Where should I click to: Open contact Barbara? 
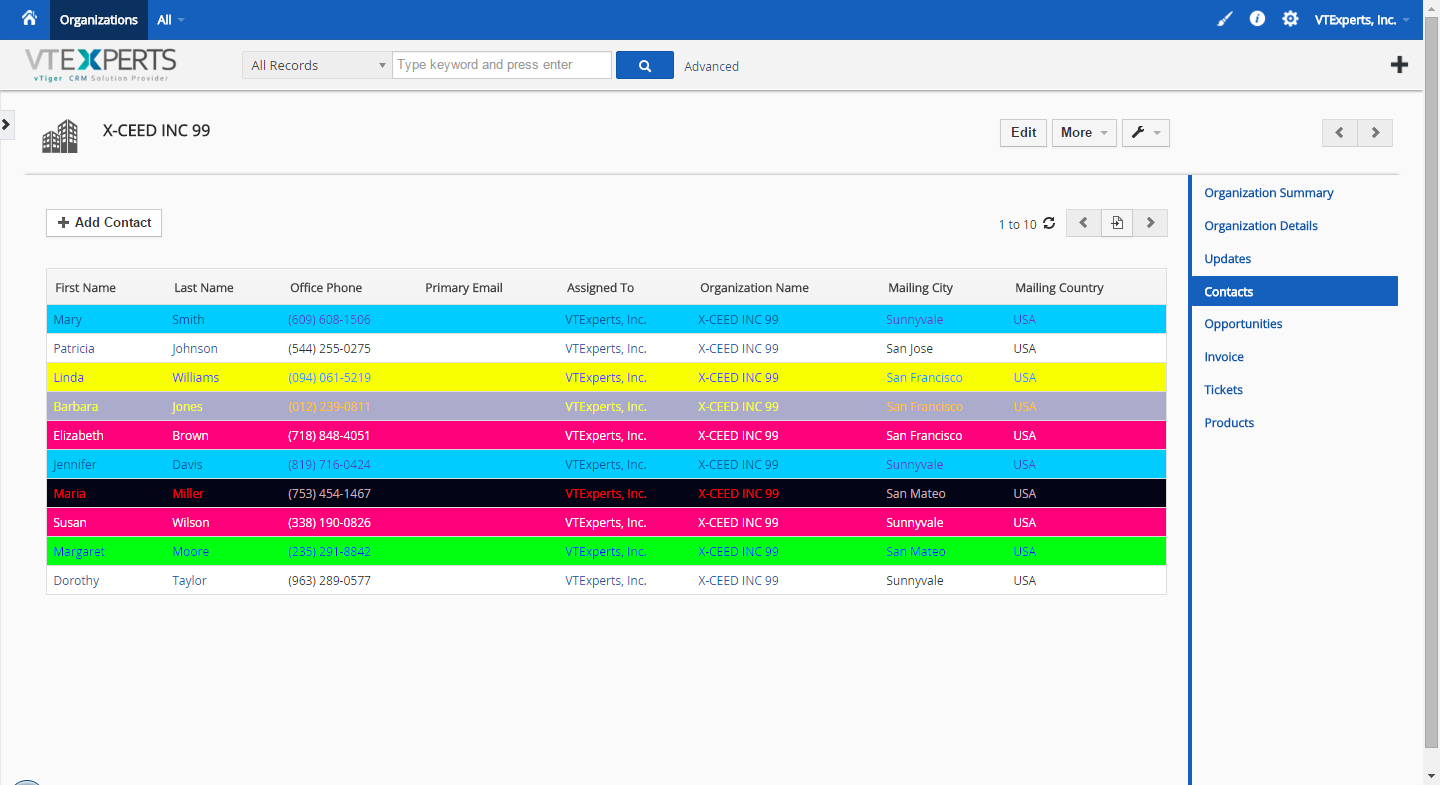pos(76,407)
